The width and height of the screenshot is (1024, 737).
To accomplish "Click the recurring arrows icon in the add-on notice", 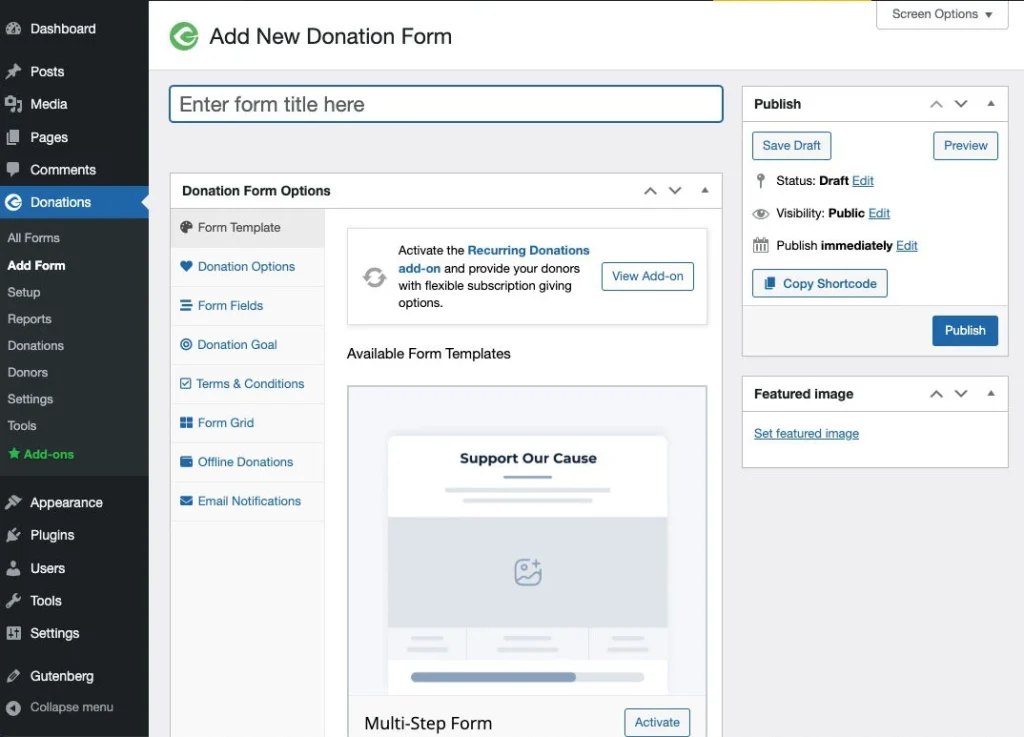I will click(x=375, y=277).
